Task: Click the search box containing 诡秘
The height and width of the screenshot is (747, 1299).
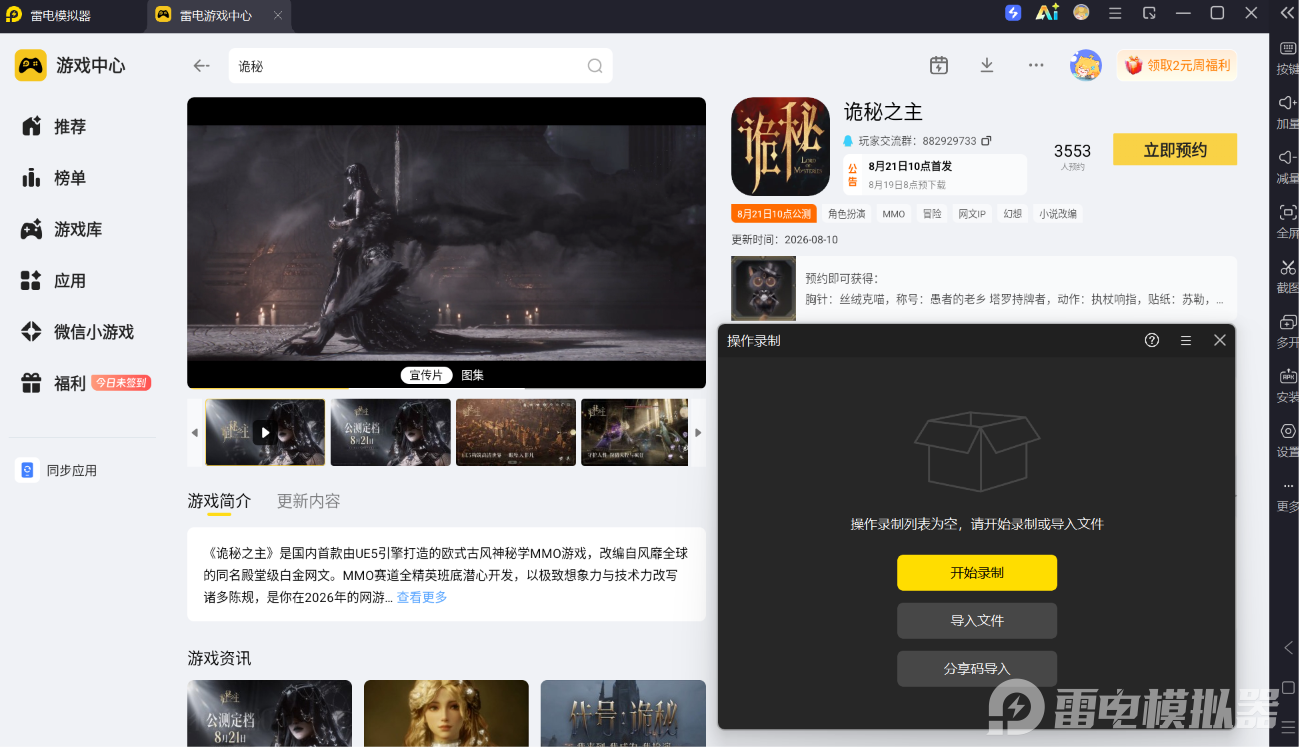Action: point(420,66)
